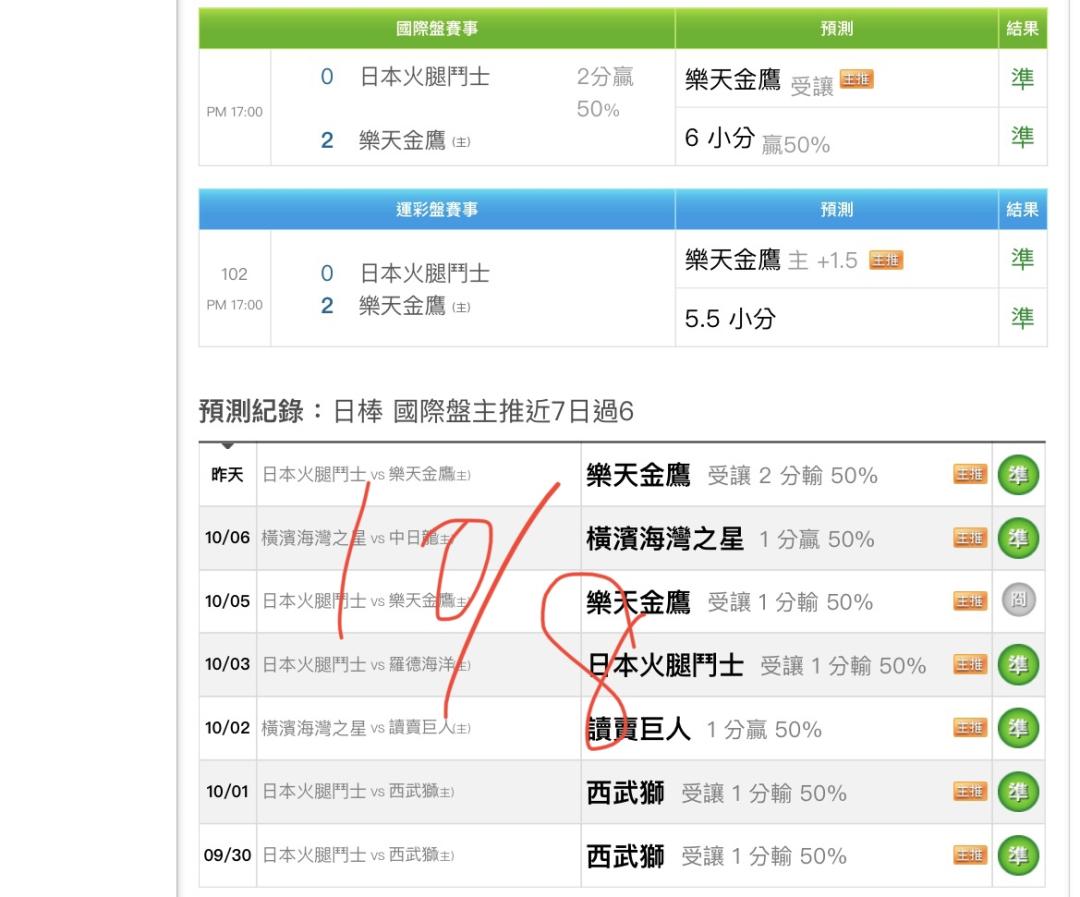This screenshot has width=1080, height=897.
Task: Select the 國際盤賽事 table header
Action: [437, 28]
